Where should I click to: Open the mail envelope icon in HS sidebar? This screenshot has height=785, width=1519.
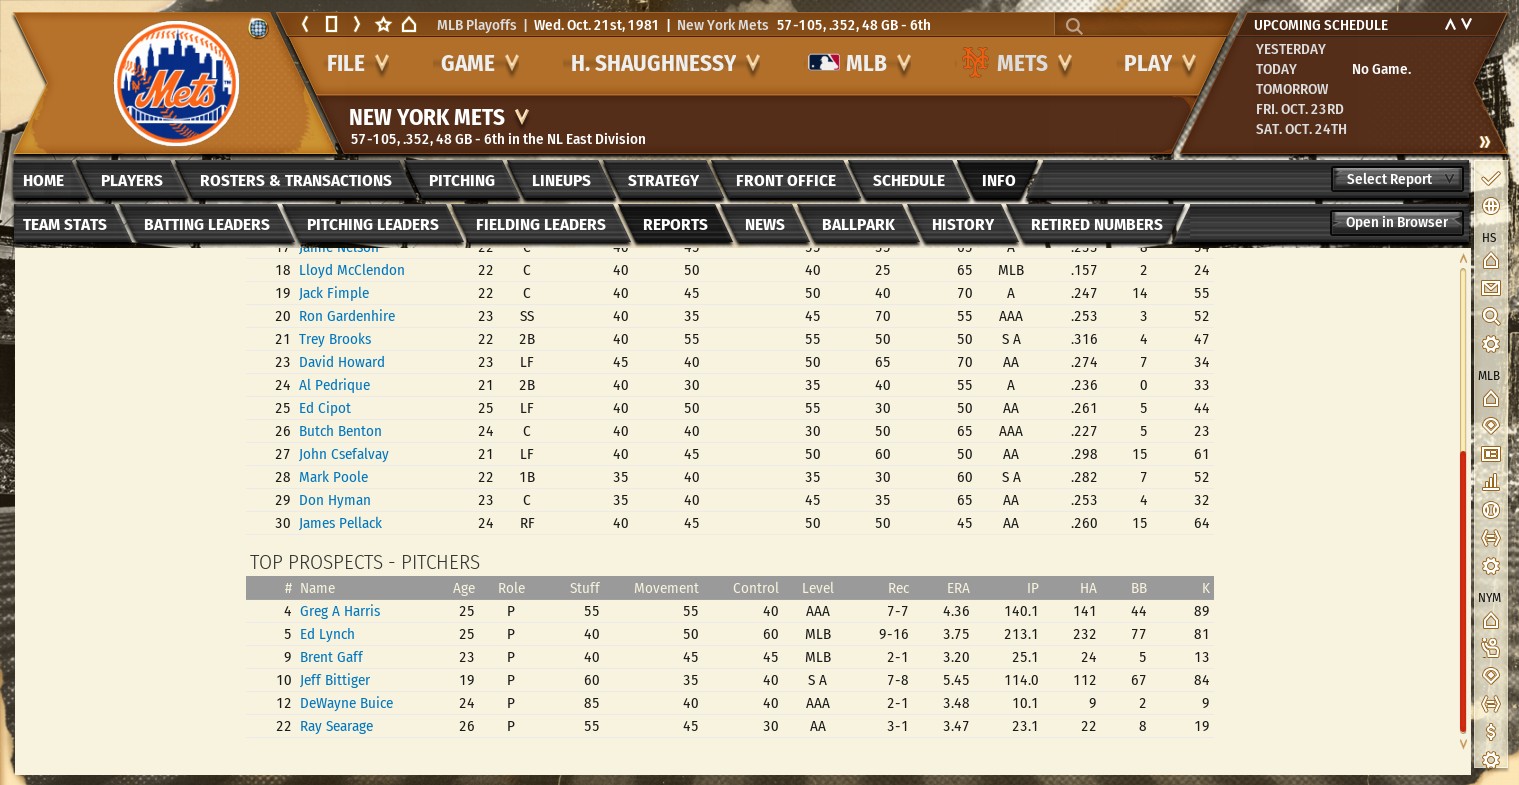[1490, 288]
